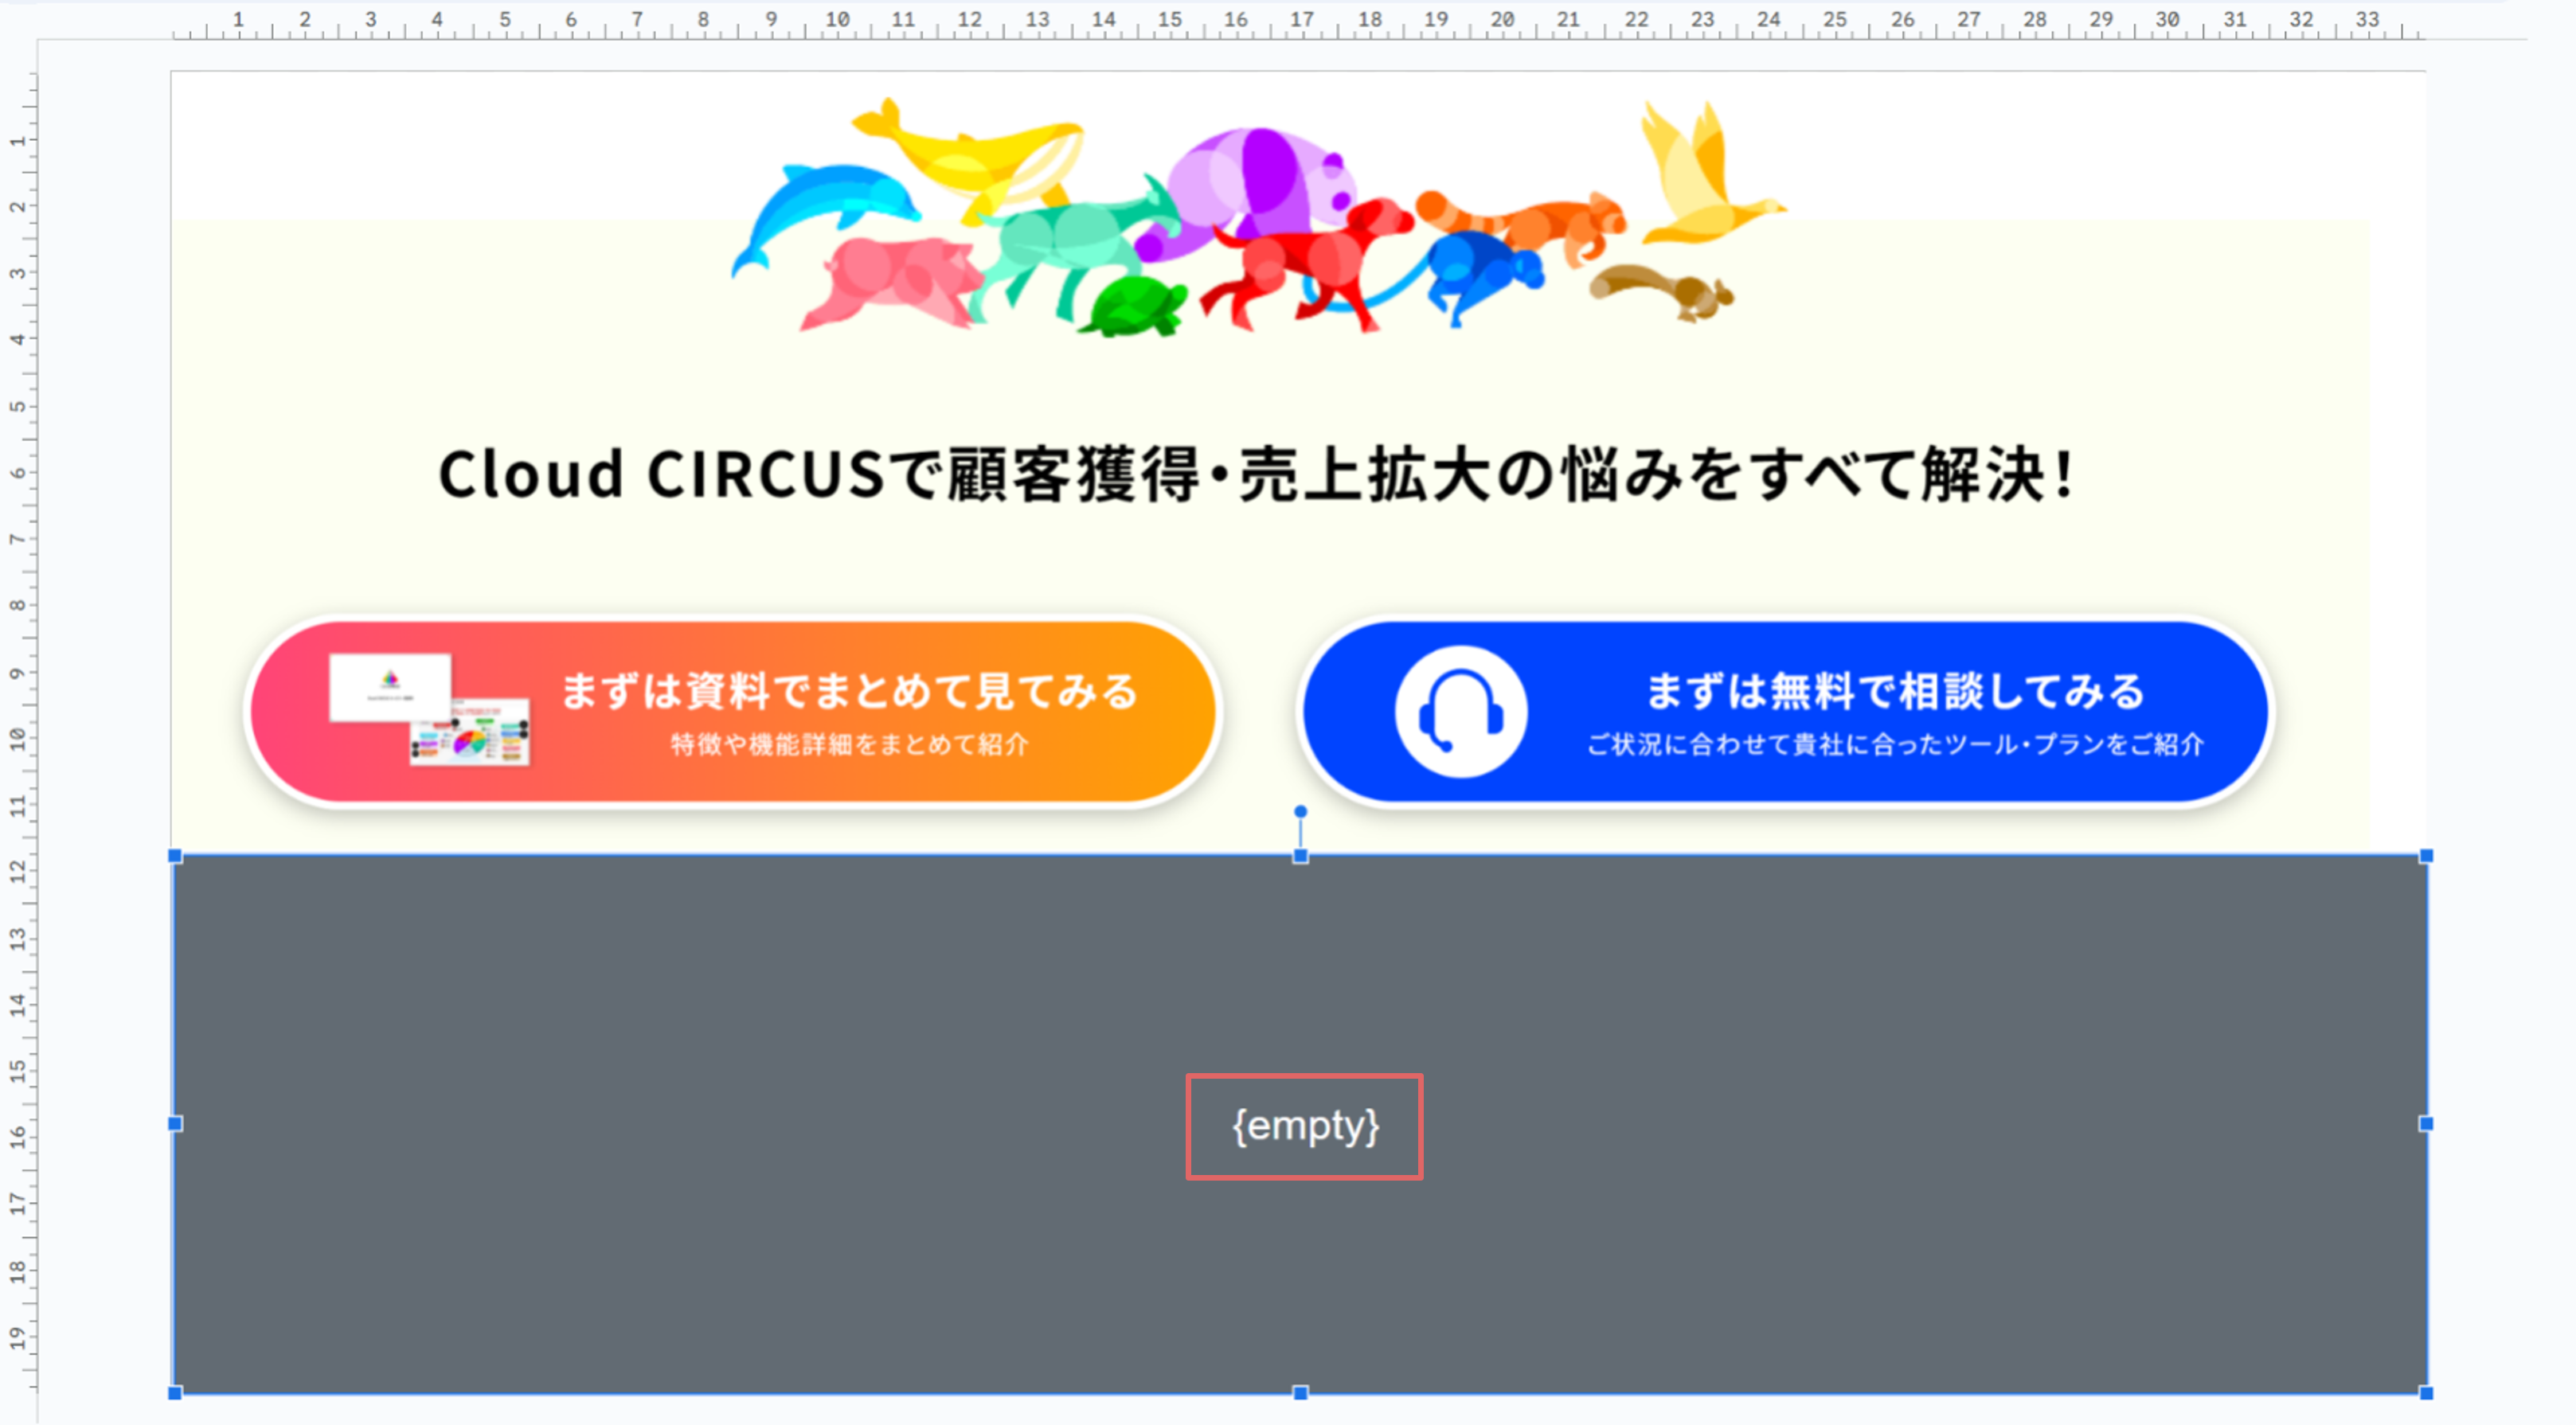The width and height of the screenshot is (2576, 1425).
Task: Click the bottom-left corner handle of gray box
Action: (175, 1393)
